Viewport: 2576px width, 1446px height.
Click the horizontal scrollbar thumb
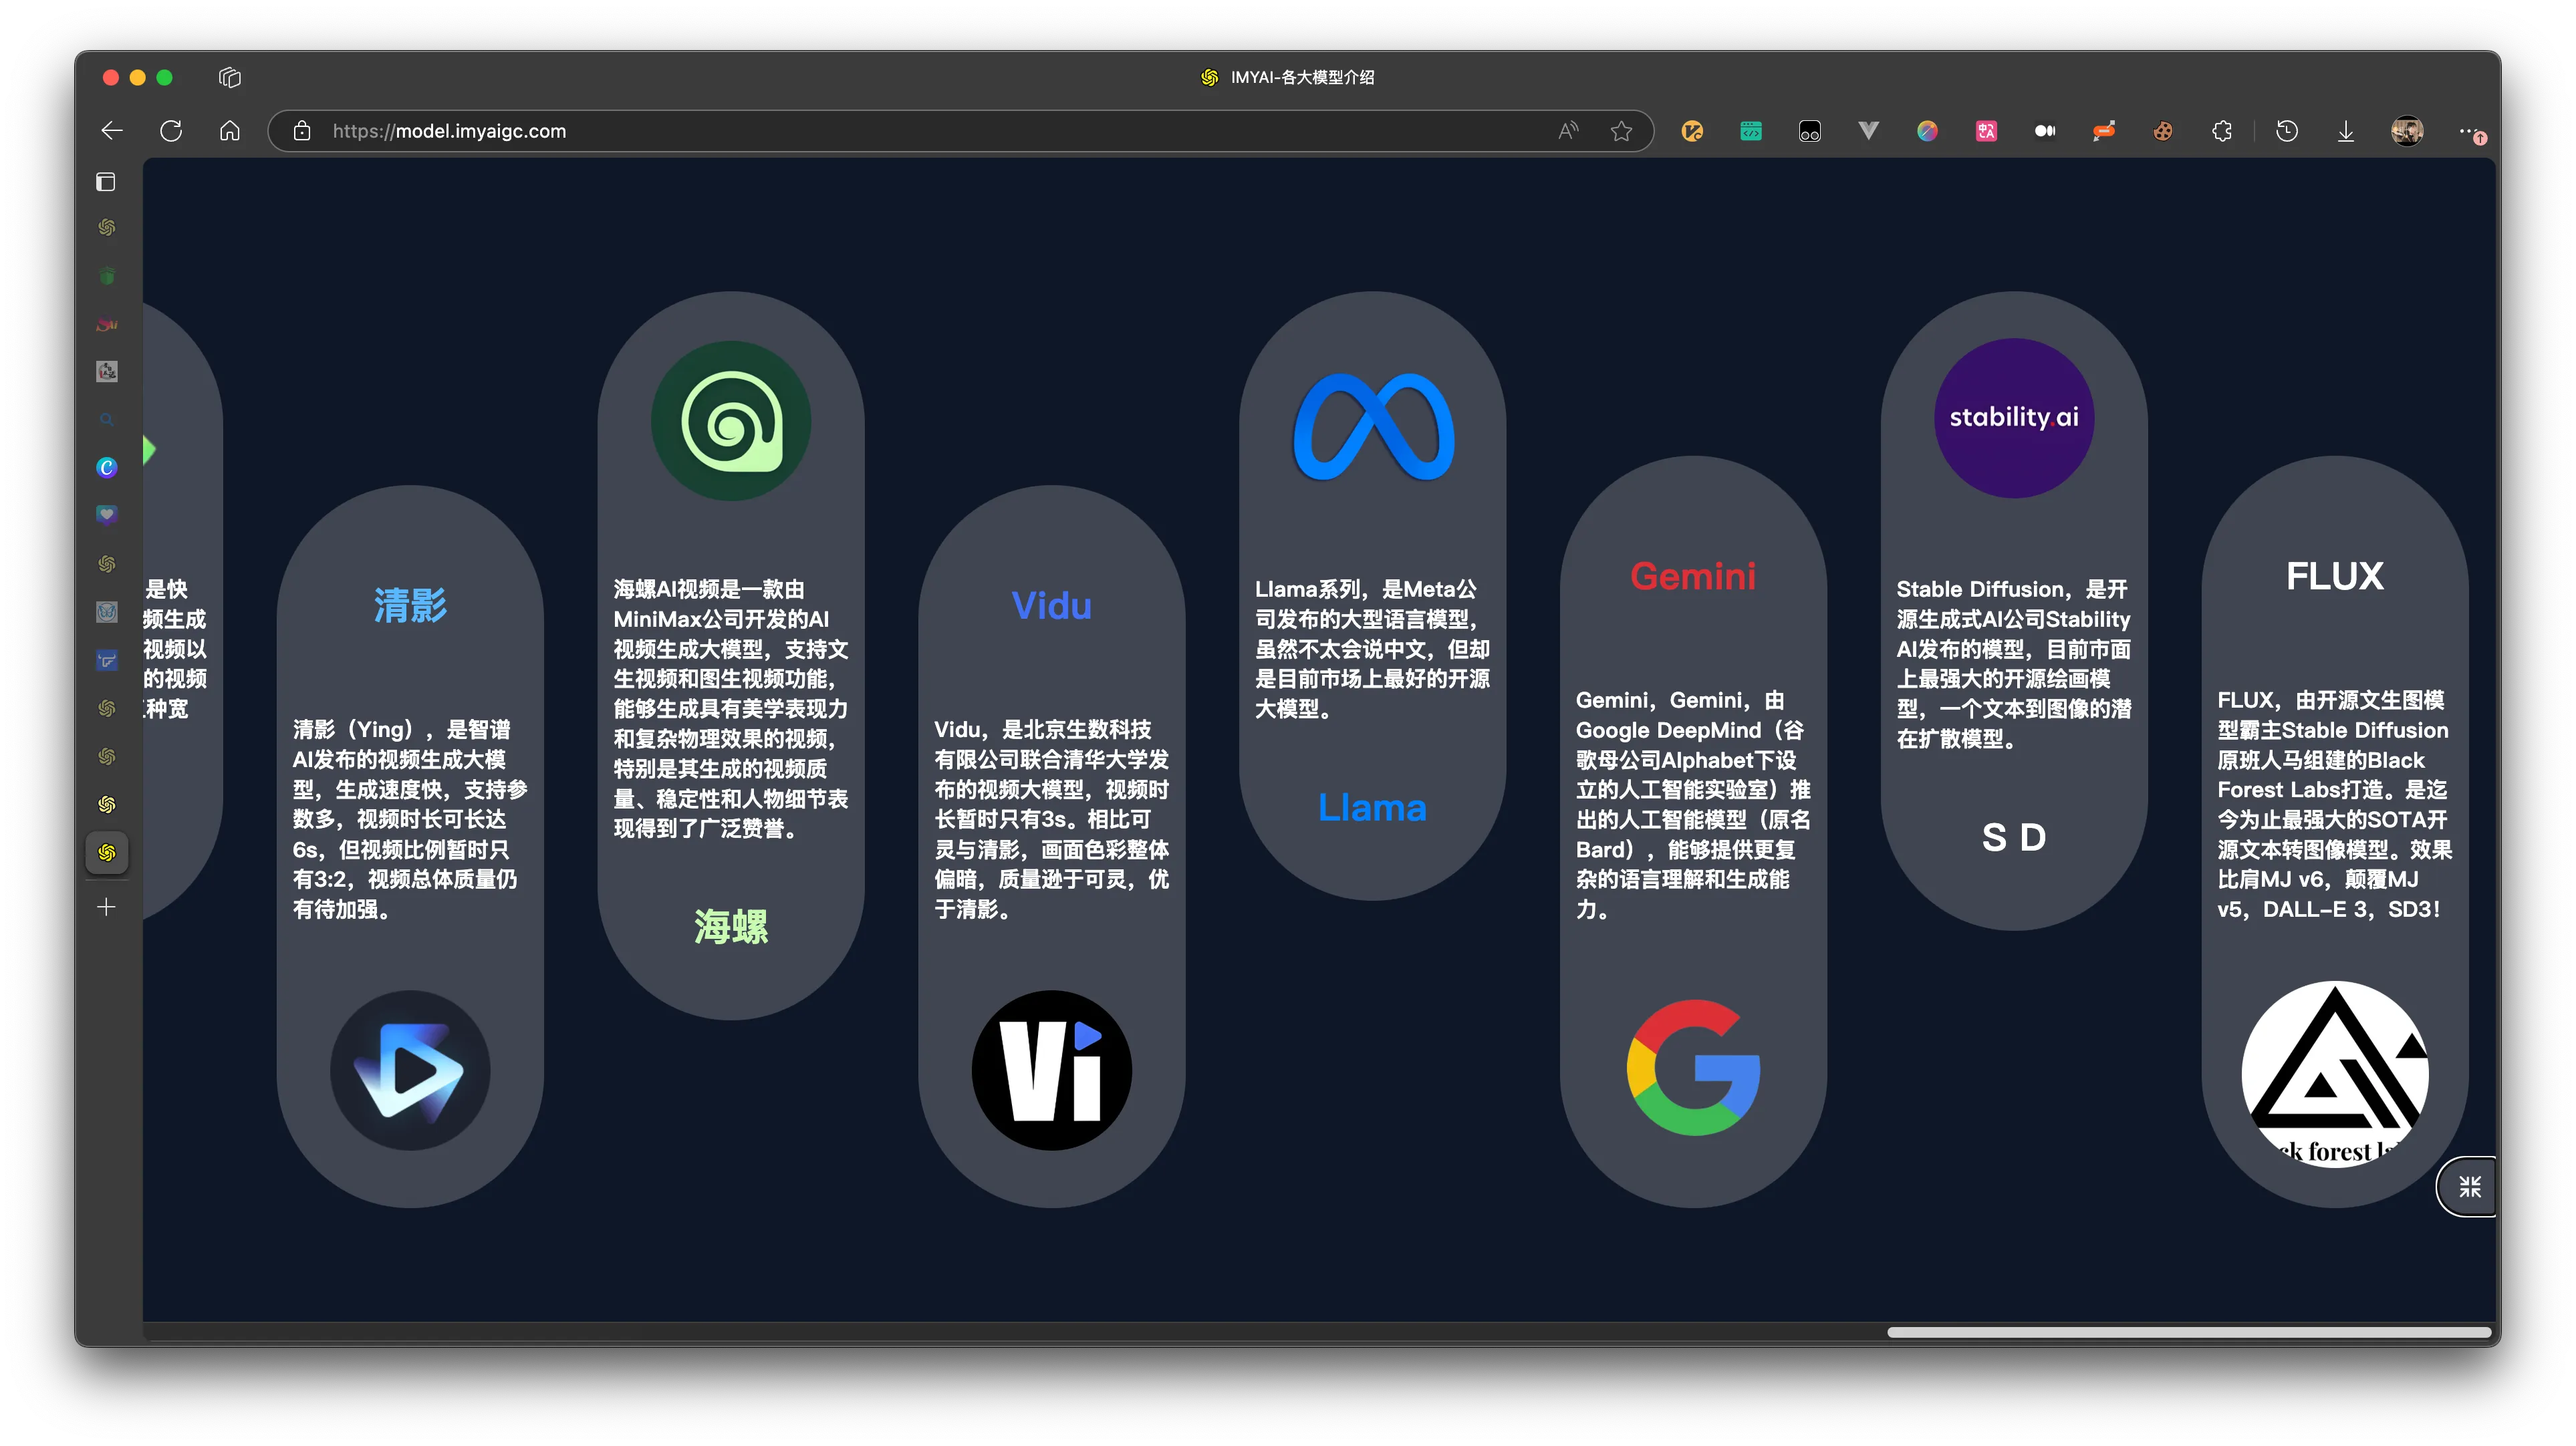pos(2188,1332)
